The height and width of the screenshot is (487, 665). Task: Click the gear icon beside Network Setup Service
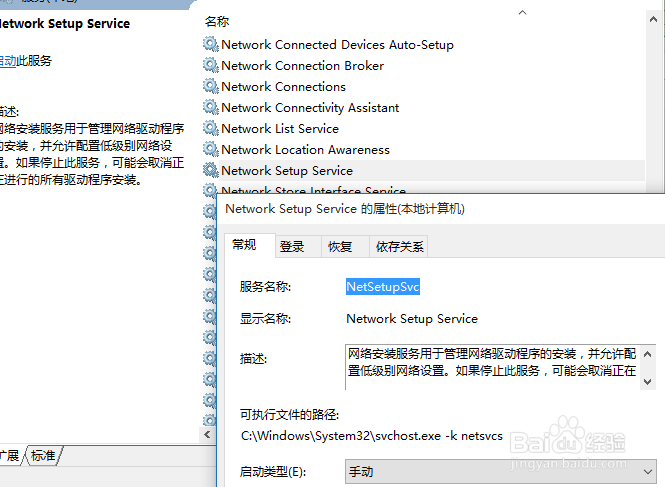(x=210, y=170)
